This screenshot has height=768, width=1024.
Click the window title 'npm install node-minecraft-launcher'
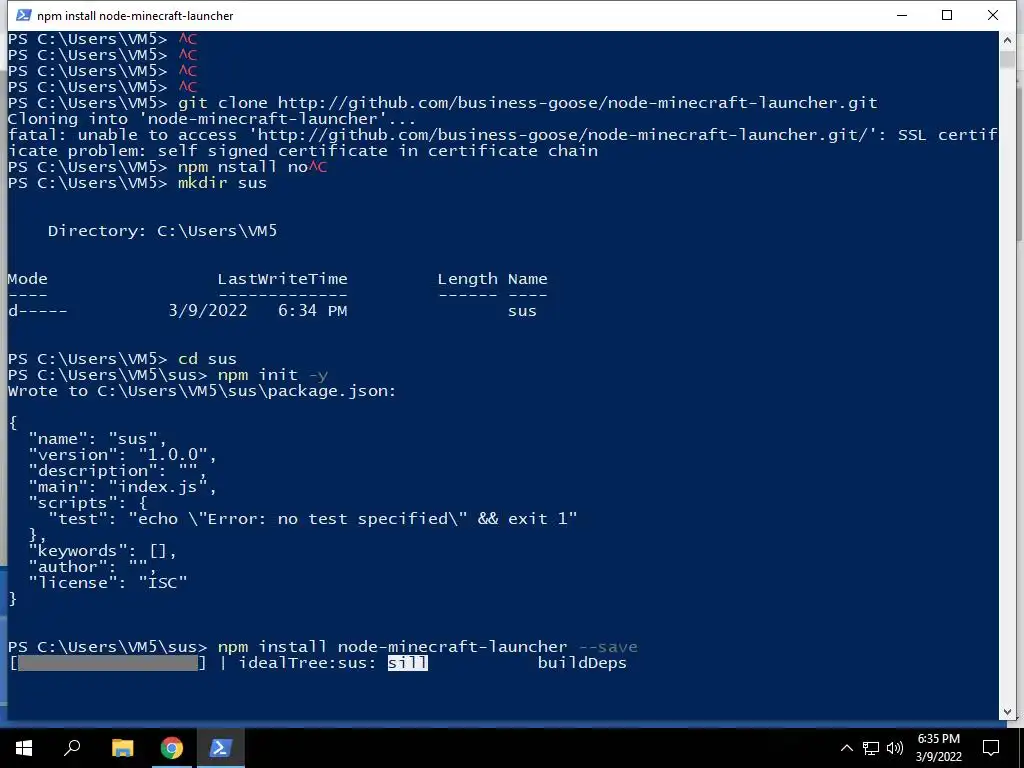pyautogui.click(x=135, y=16)
